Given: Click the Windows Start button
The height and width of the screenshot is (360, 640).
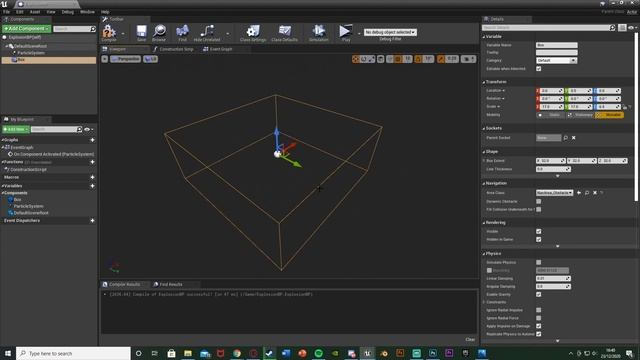Looking at the screenshot, I should [x=8, y=353].
